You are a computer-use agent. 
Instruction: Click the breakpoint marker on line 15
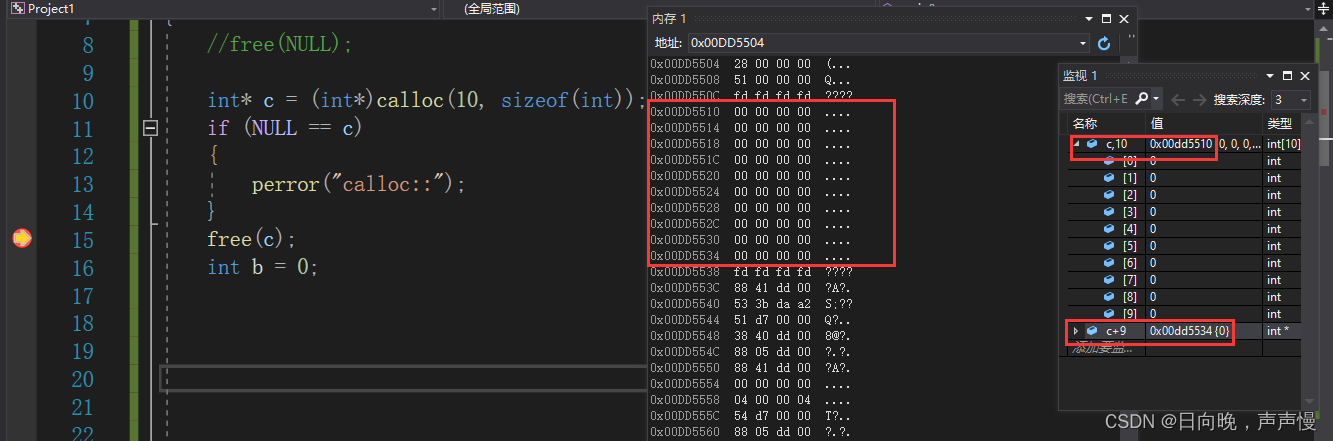coord(21,239)
